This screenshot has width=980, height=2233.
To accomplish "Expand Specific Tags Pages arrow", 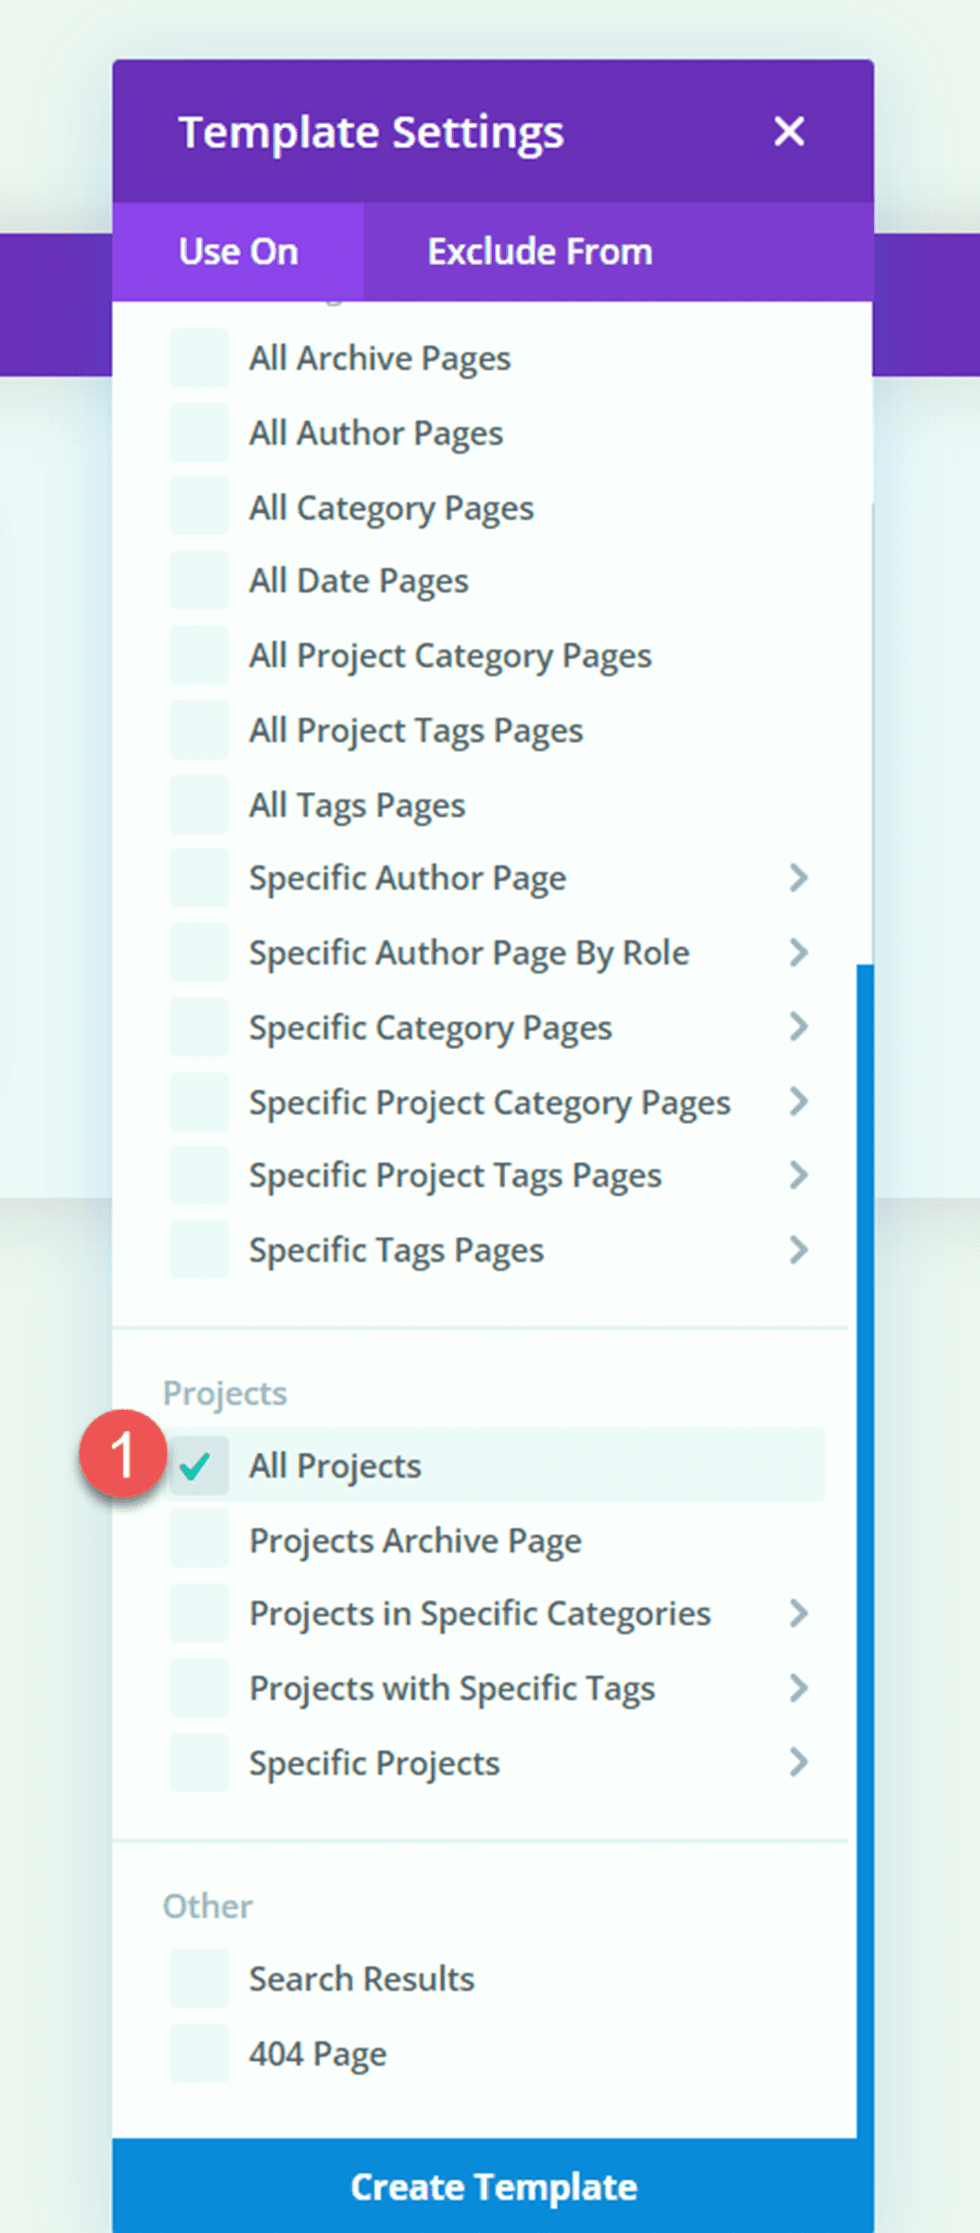I will [x=798, y=1250].
